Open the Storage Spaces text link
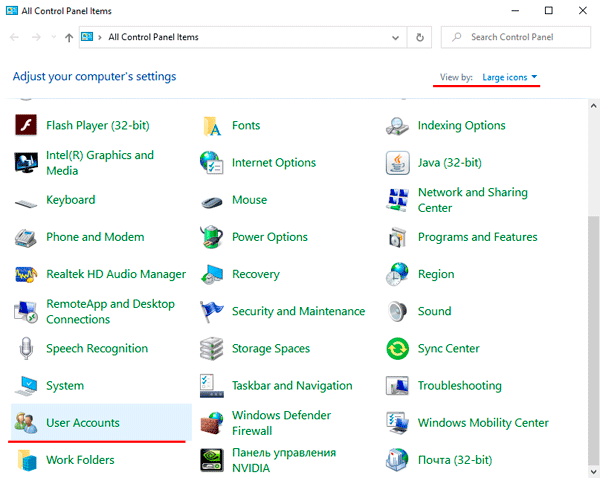The width and height of the screenshot is (600, 478). 271,349
